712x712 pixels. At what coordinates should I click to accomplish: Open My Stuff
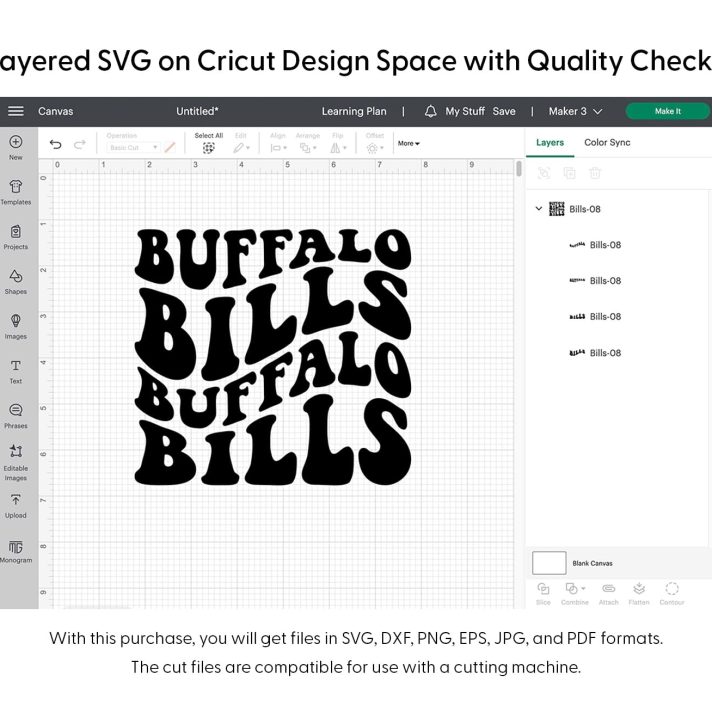pos(465,111)
